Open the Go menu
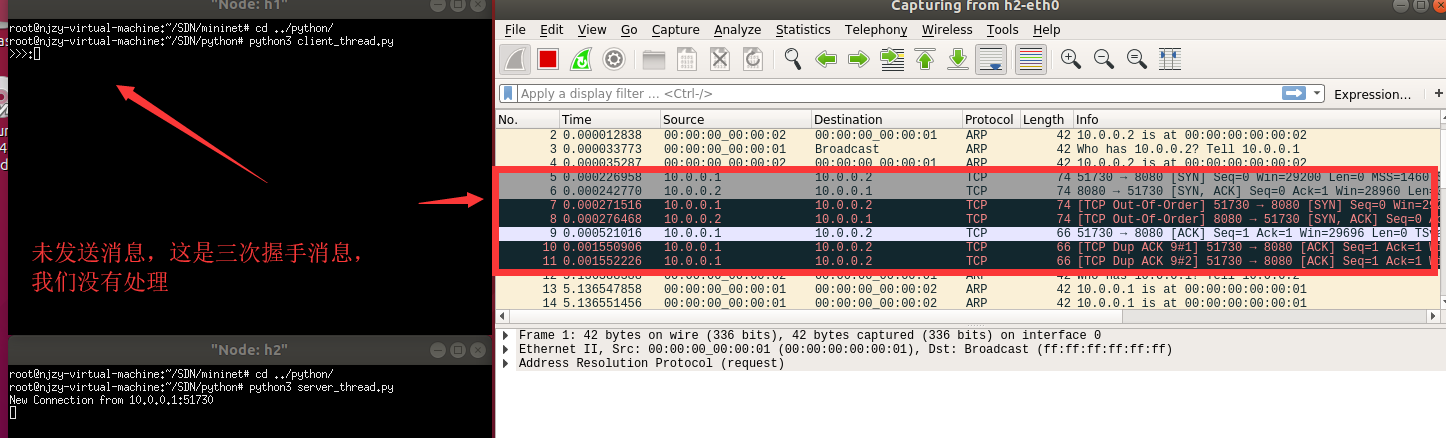1446x438 pixels. (x=629, y=30)
